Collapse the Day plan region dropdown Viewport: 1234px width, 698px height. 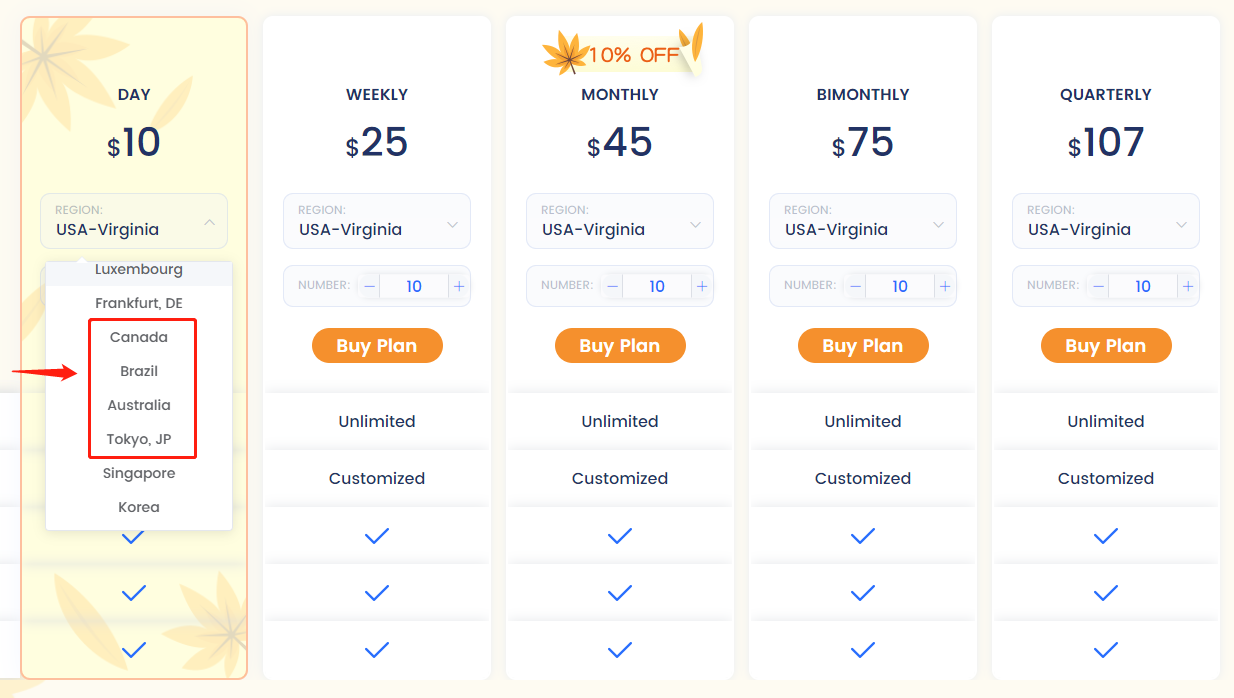[134, 221]
